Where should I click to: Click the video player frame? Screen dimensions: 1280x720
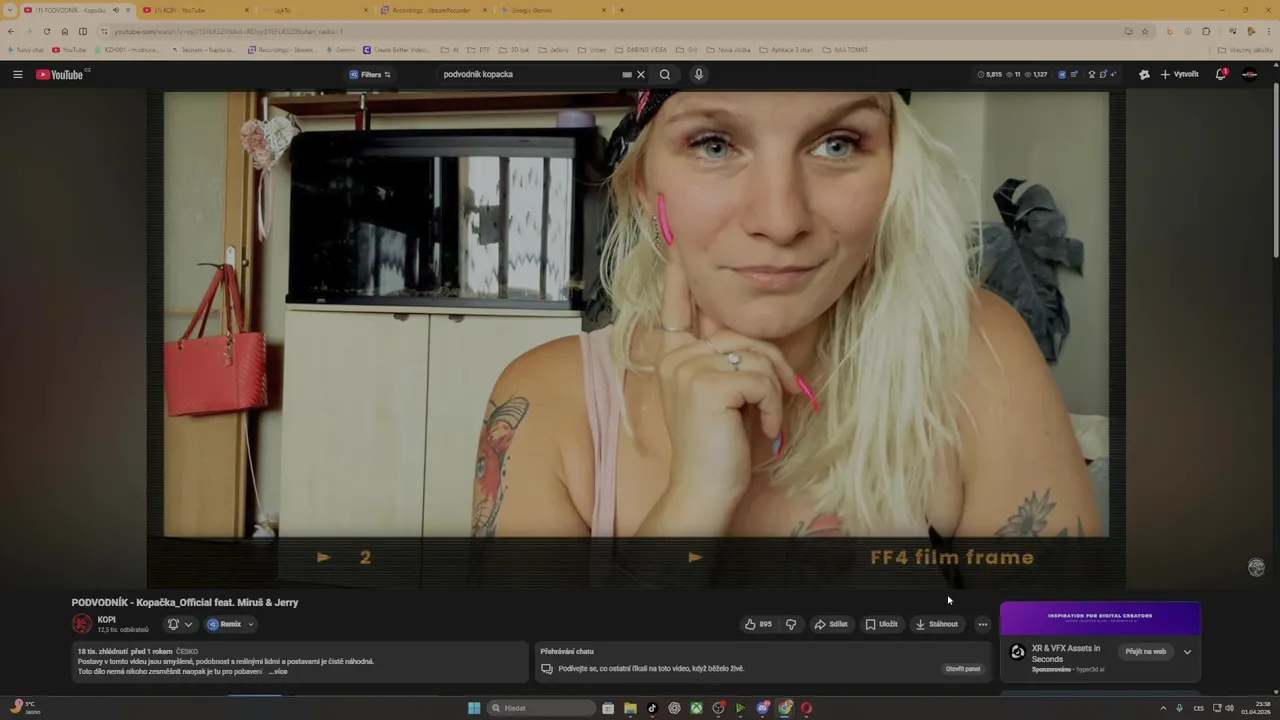(x=636, y=340)
